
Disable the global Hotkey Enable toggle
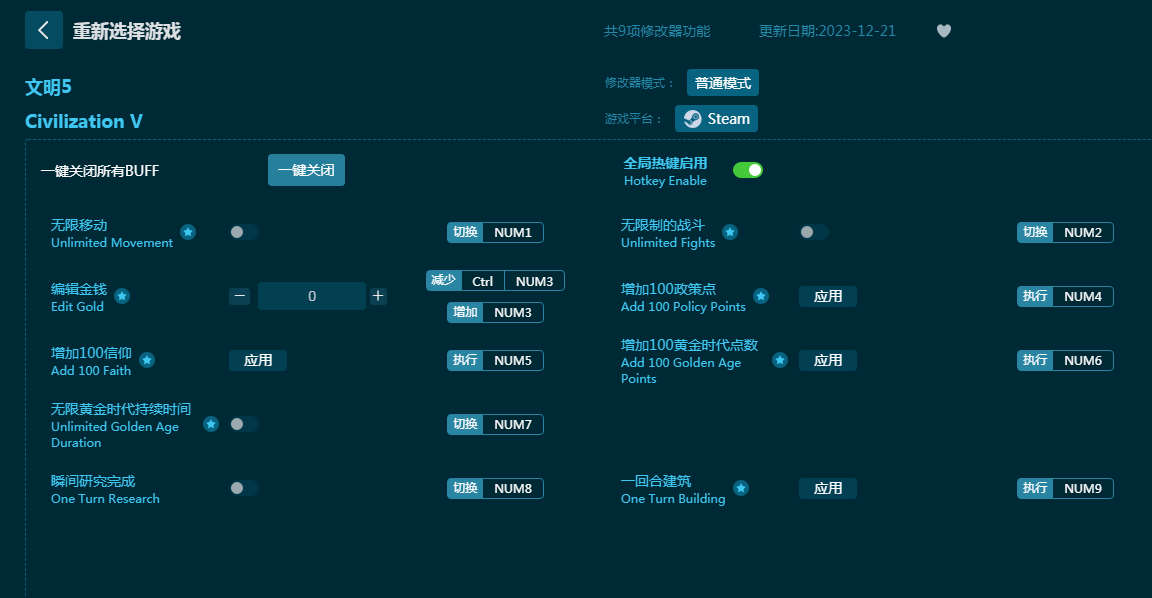click(747, 170)
